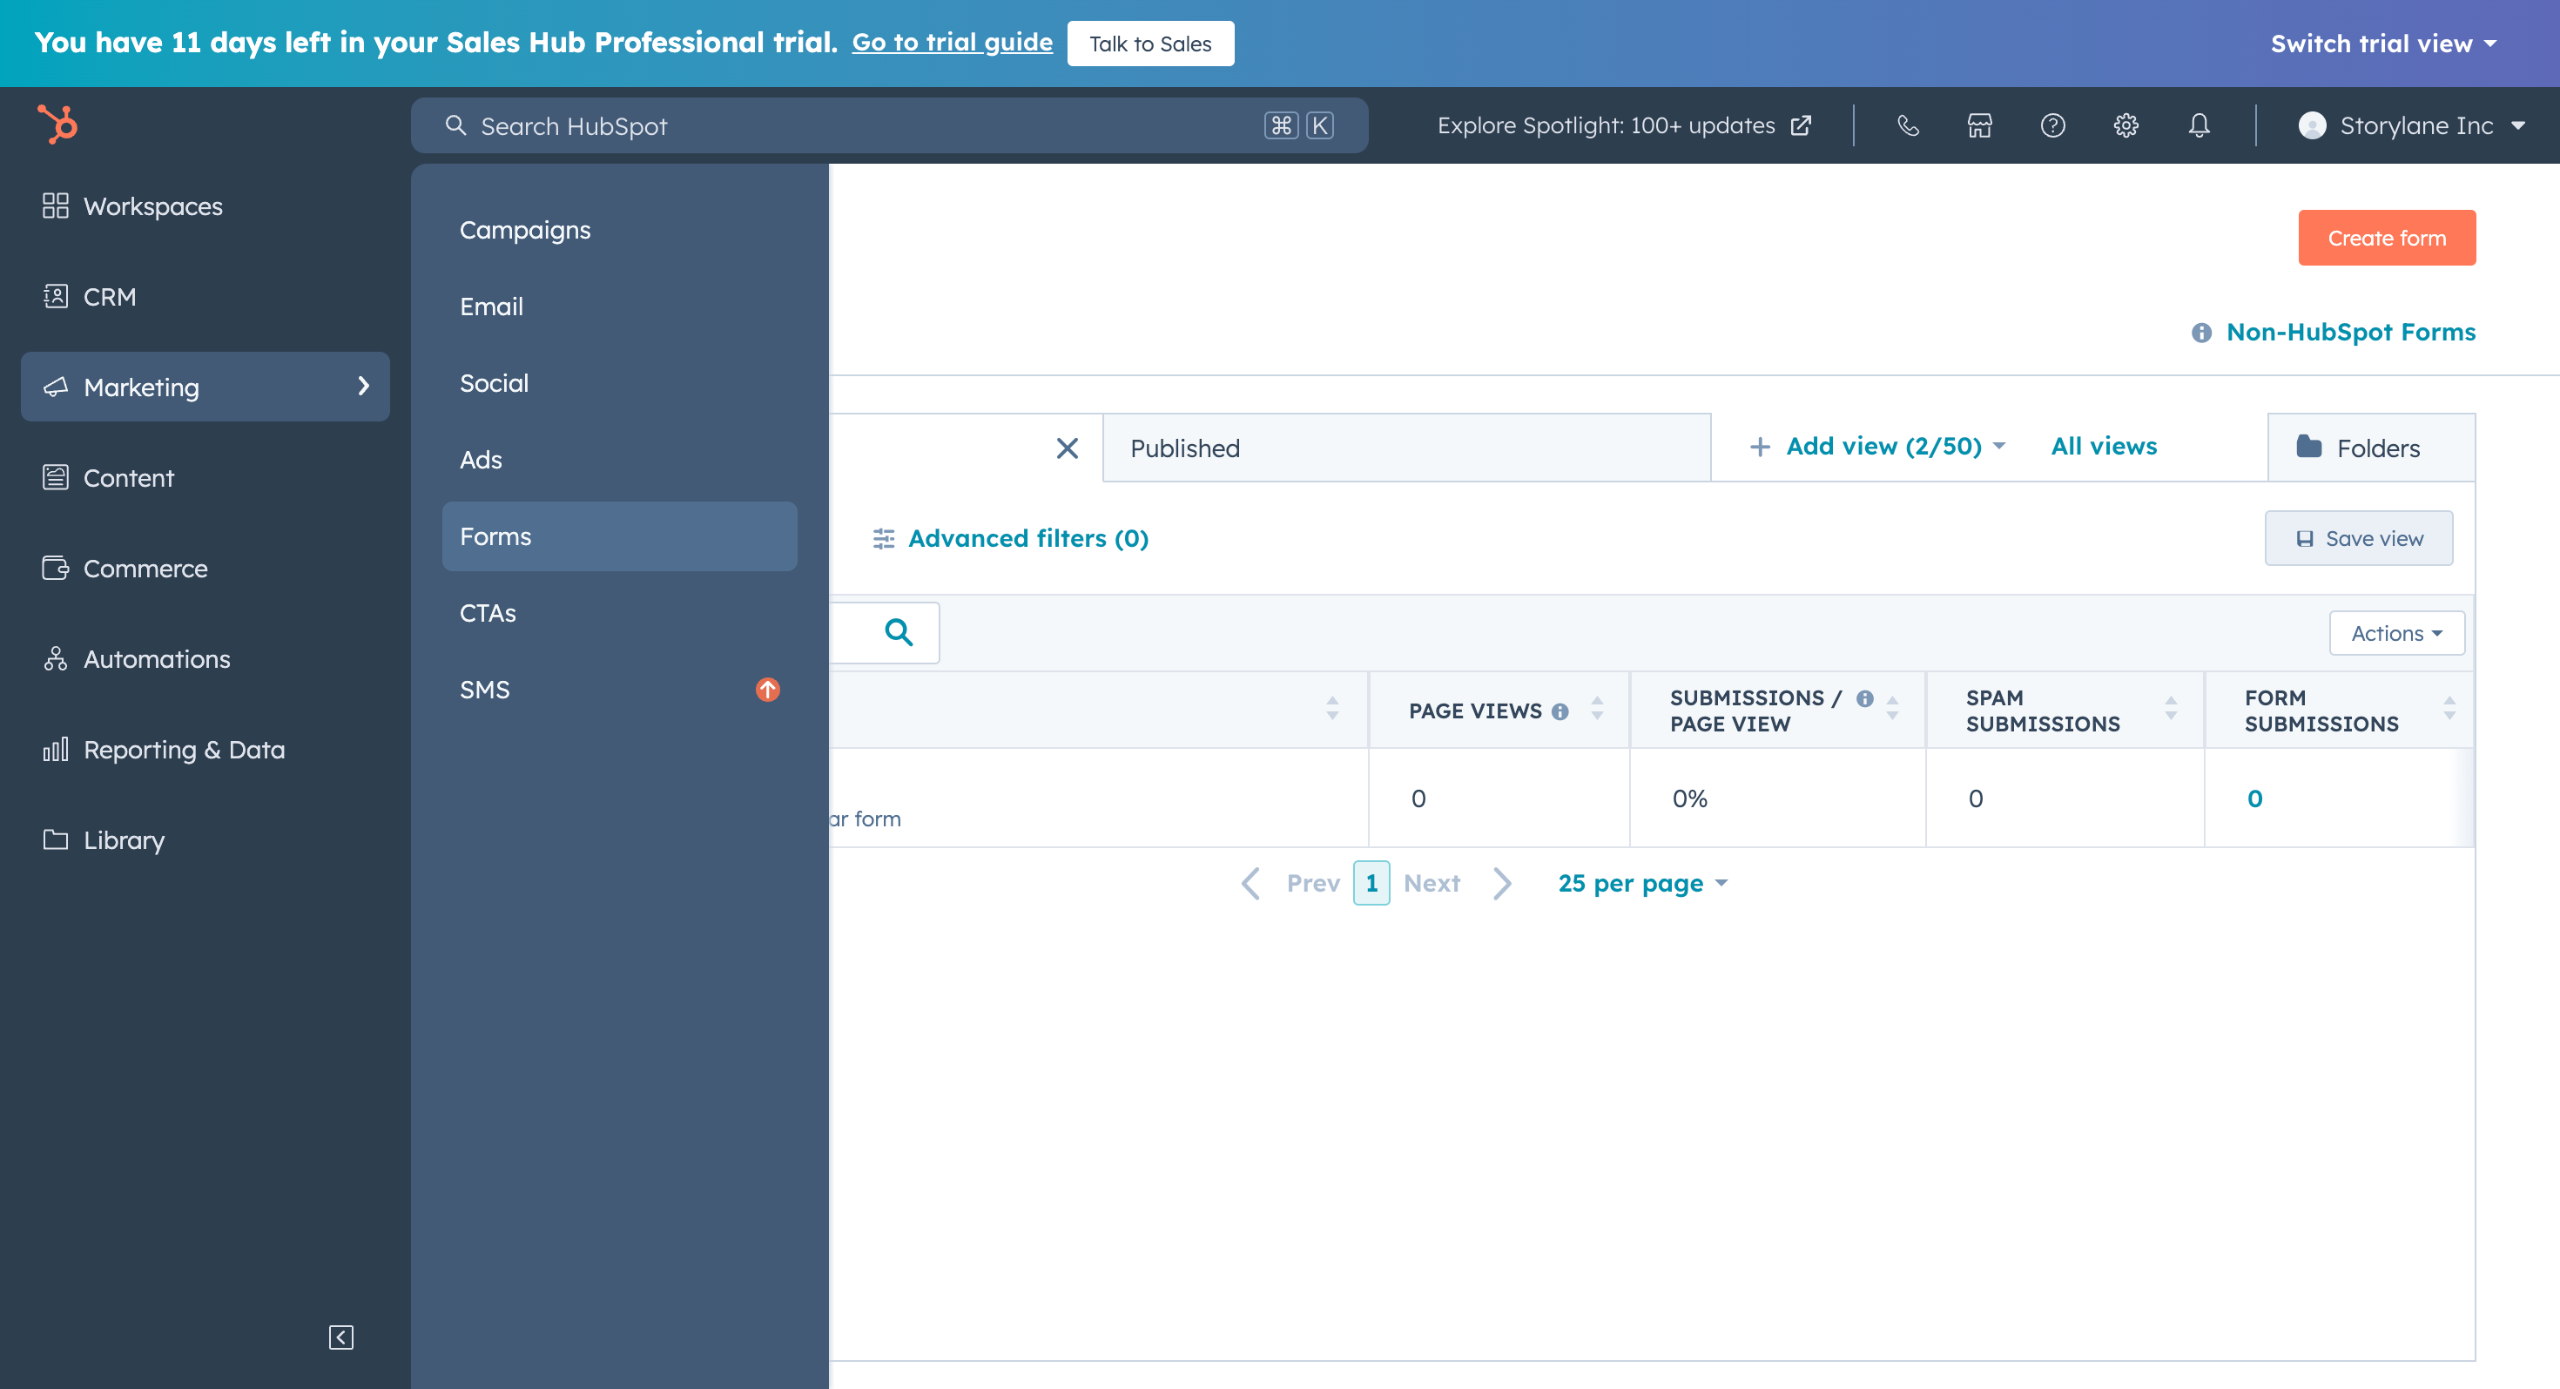Click the Create form button
The height and width of the screenshot is (1389, 2560).
[2387, 238]
